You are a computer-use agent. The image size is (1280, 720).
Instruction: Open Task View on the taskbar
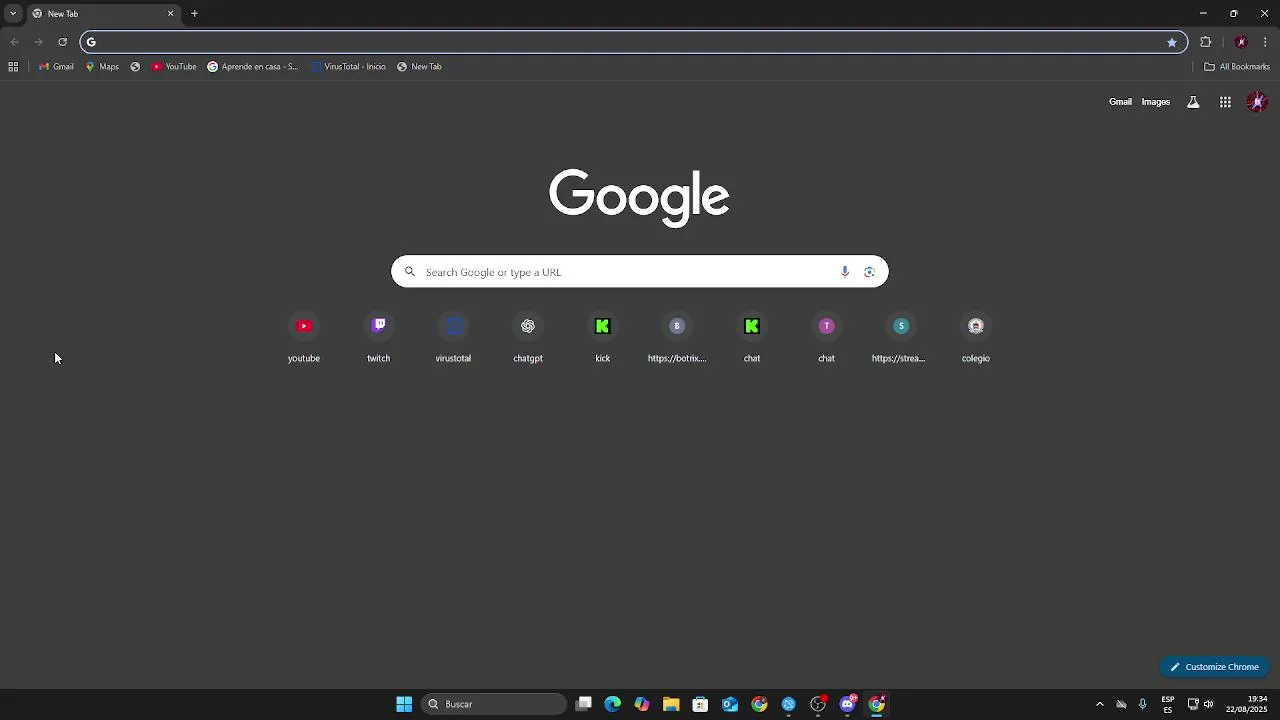point(584,704)
